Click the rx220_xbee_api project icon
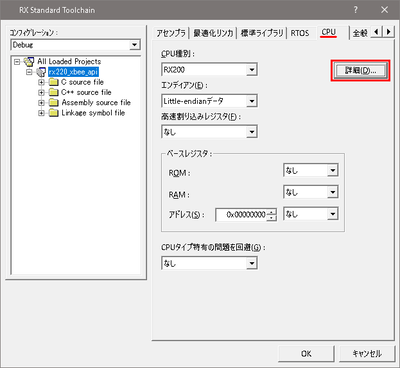Viewport: 400px width, 368px height. coord(41,72)
